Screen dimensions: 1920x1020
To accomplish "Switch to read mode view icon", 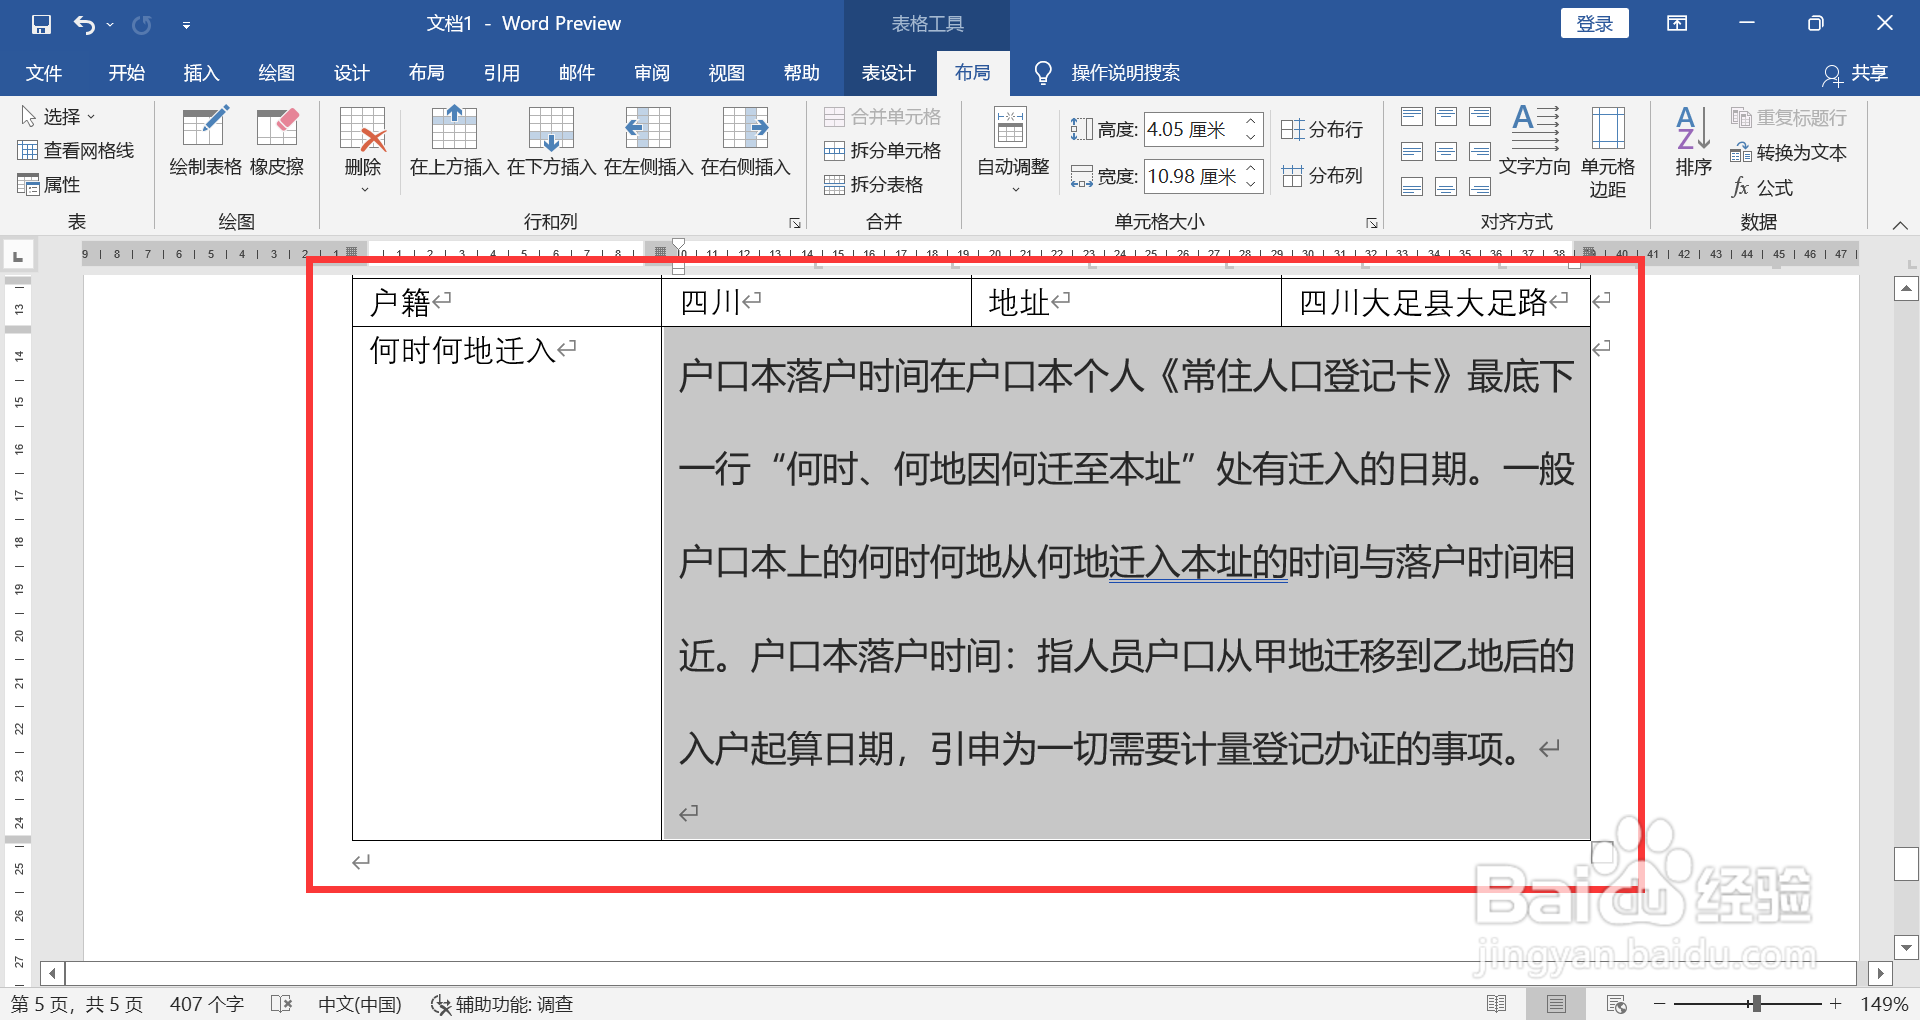I will pos(1497,1004).
